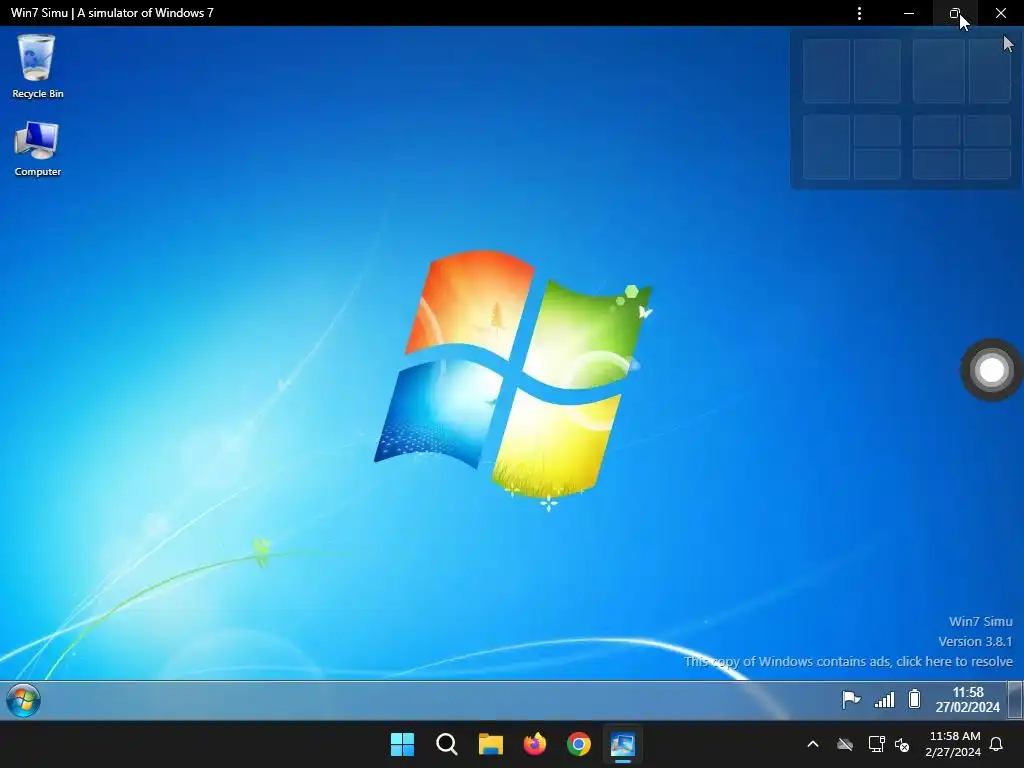
Task: Click the Win7 Simu app taskbar icon
Action: pos(622,744)
